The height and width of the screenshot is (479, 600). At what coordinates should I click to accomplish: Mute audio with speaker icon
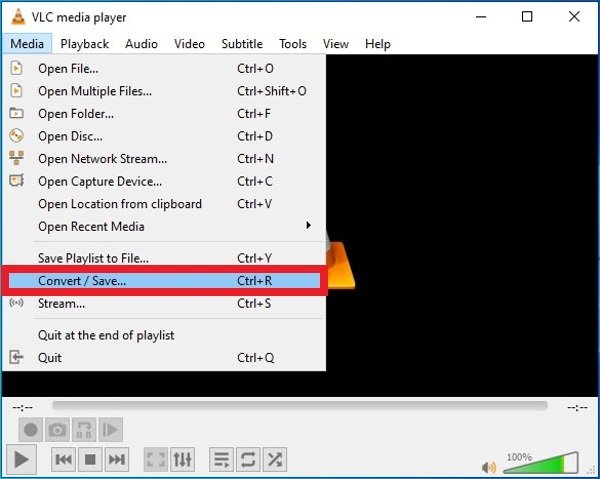point(489,467)
